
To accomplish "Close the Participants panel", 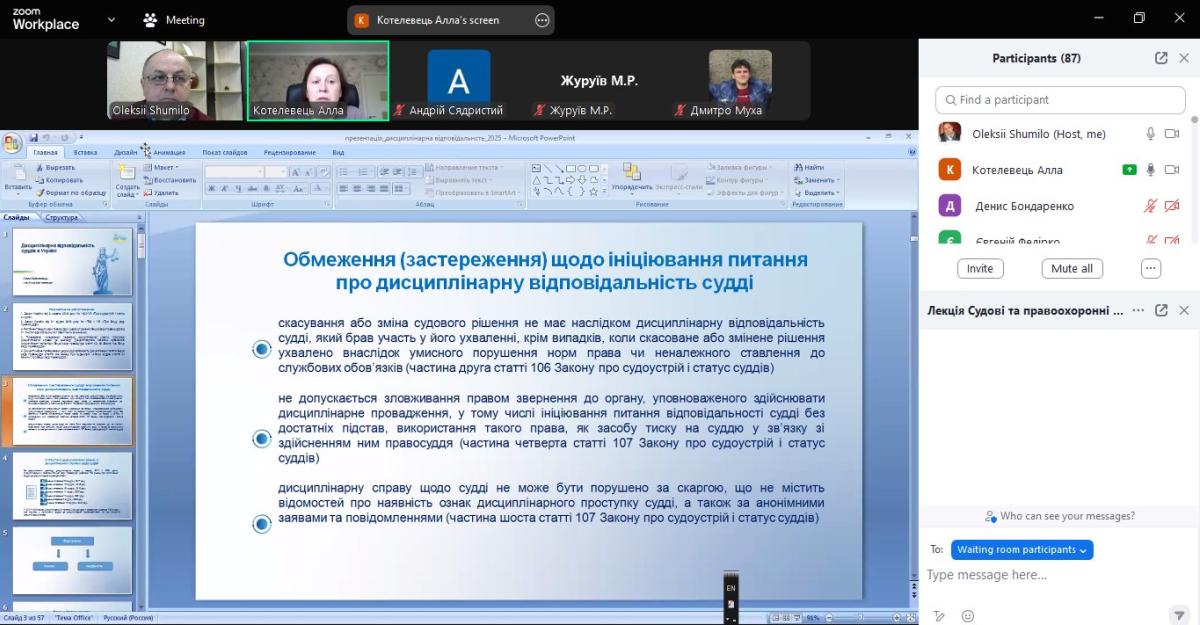I will (x=1184, y=58).
